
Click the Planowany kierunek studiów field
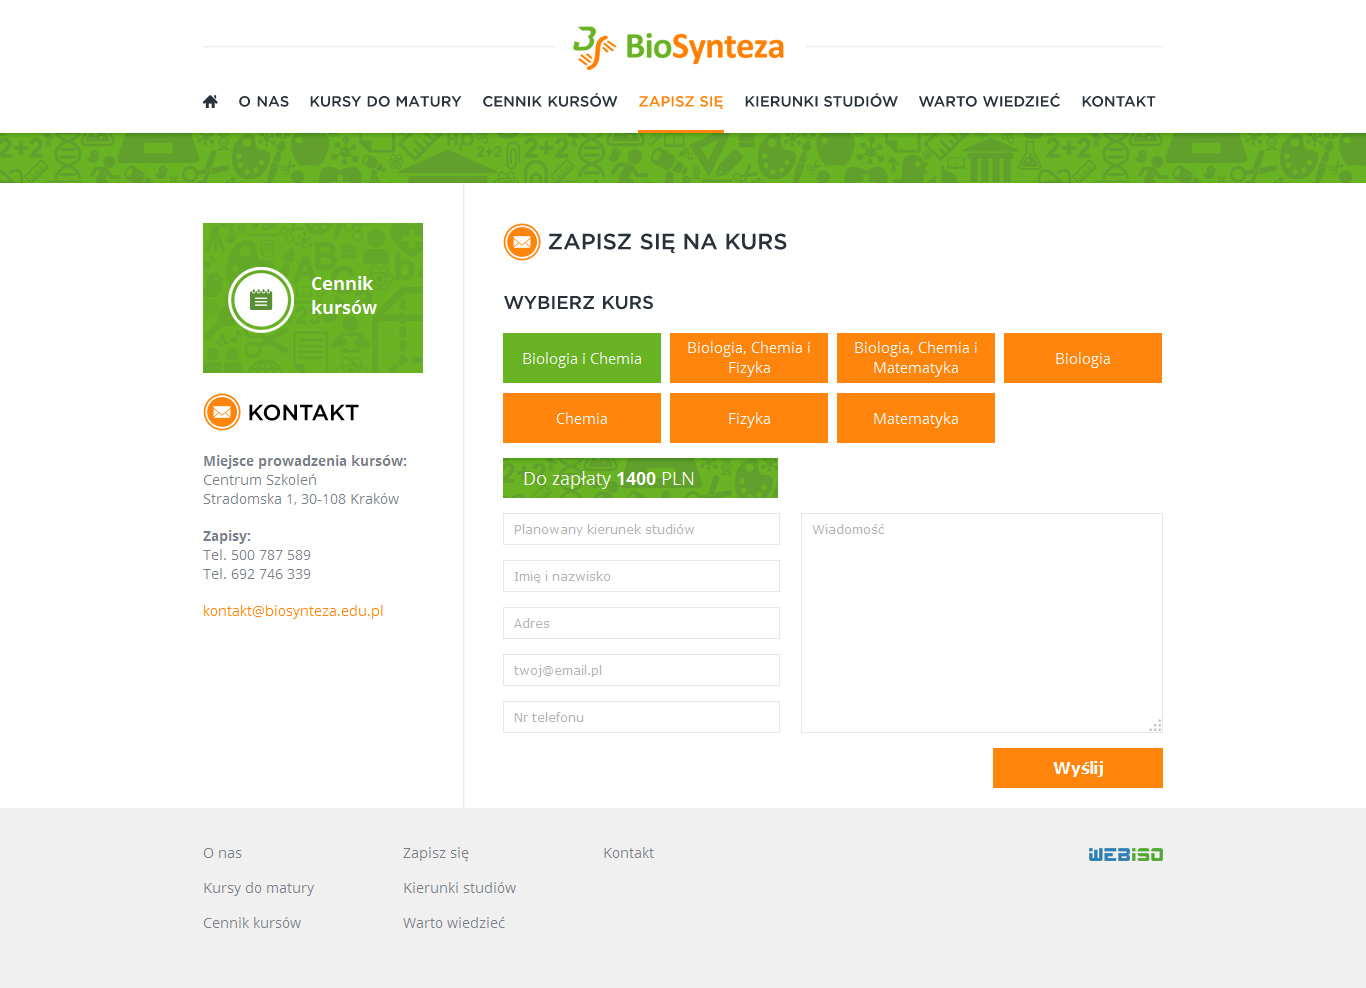click(641, 529)
